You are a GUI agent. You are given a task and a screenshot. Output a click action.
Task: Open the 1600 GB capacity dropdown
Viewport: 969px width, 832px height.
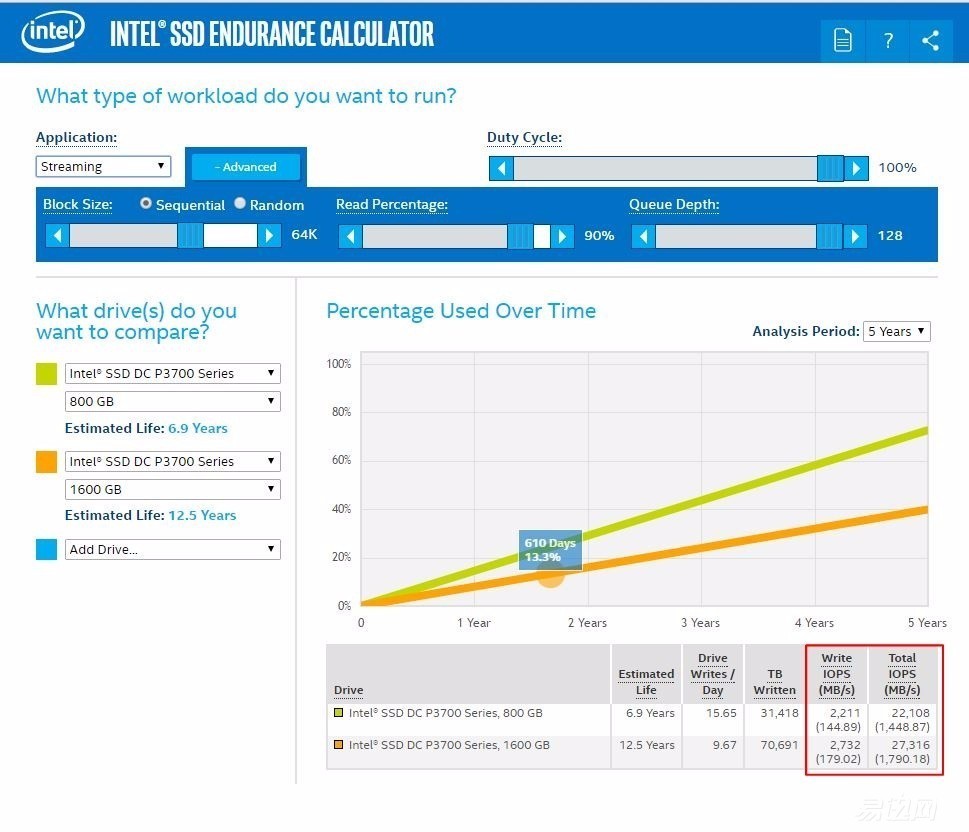coord(172,490)
